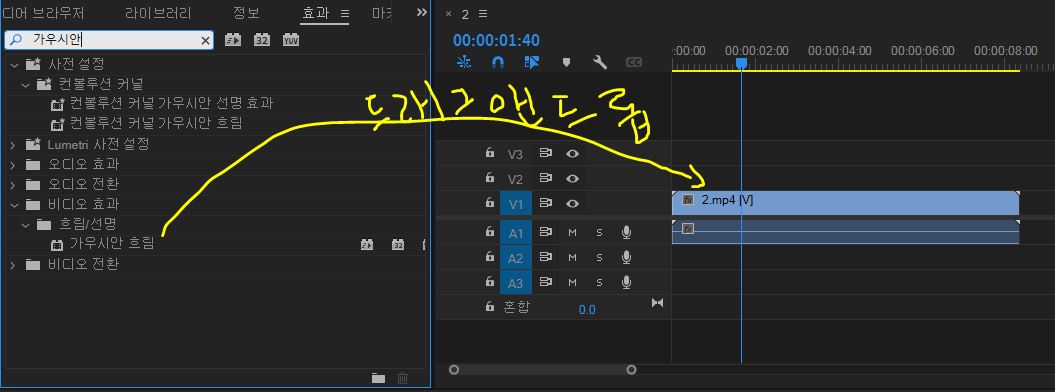Enable voice-over record on A2
This screenshot has width=1055, height=392.
[x=626, y=258]
